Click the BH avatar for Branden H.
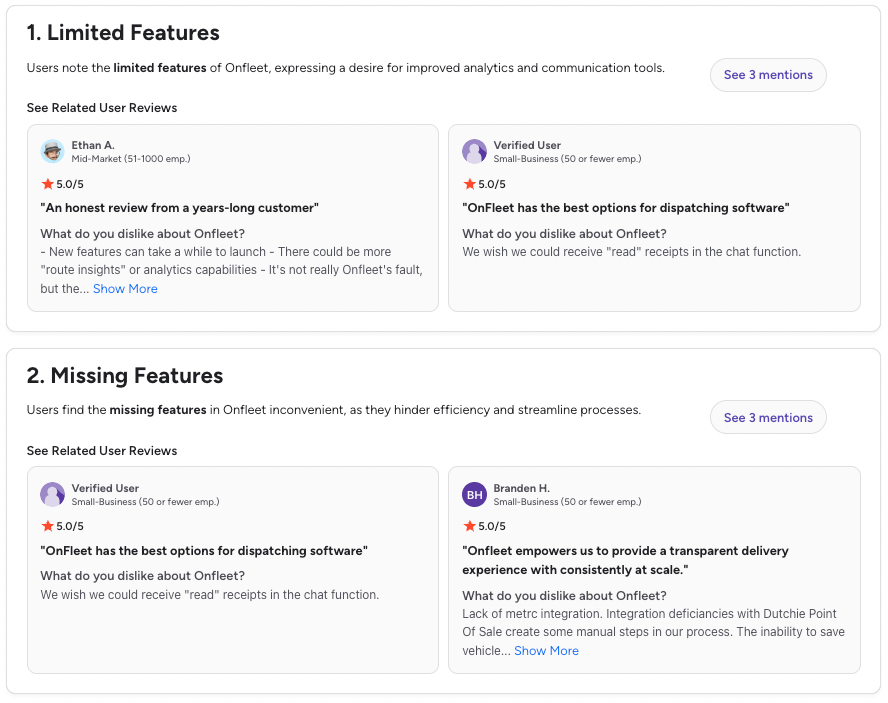The width and height of the screenshot is (888, 703). [x=475, y=494]
